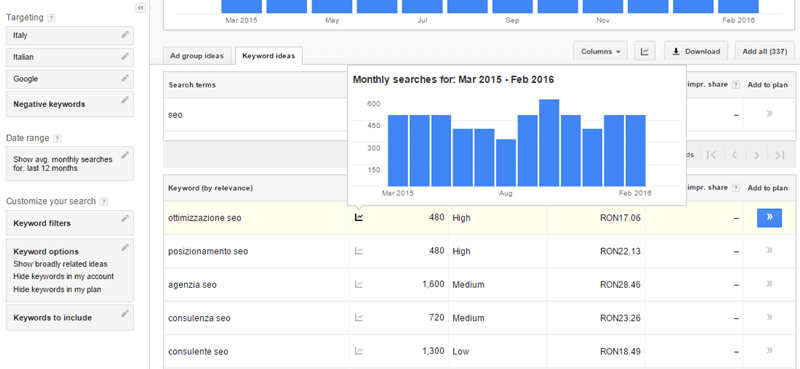Open Italian language setting

pyautogui.click(x=70, y=58)
